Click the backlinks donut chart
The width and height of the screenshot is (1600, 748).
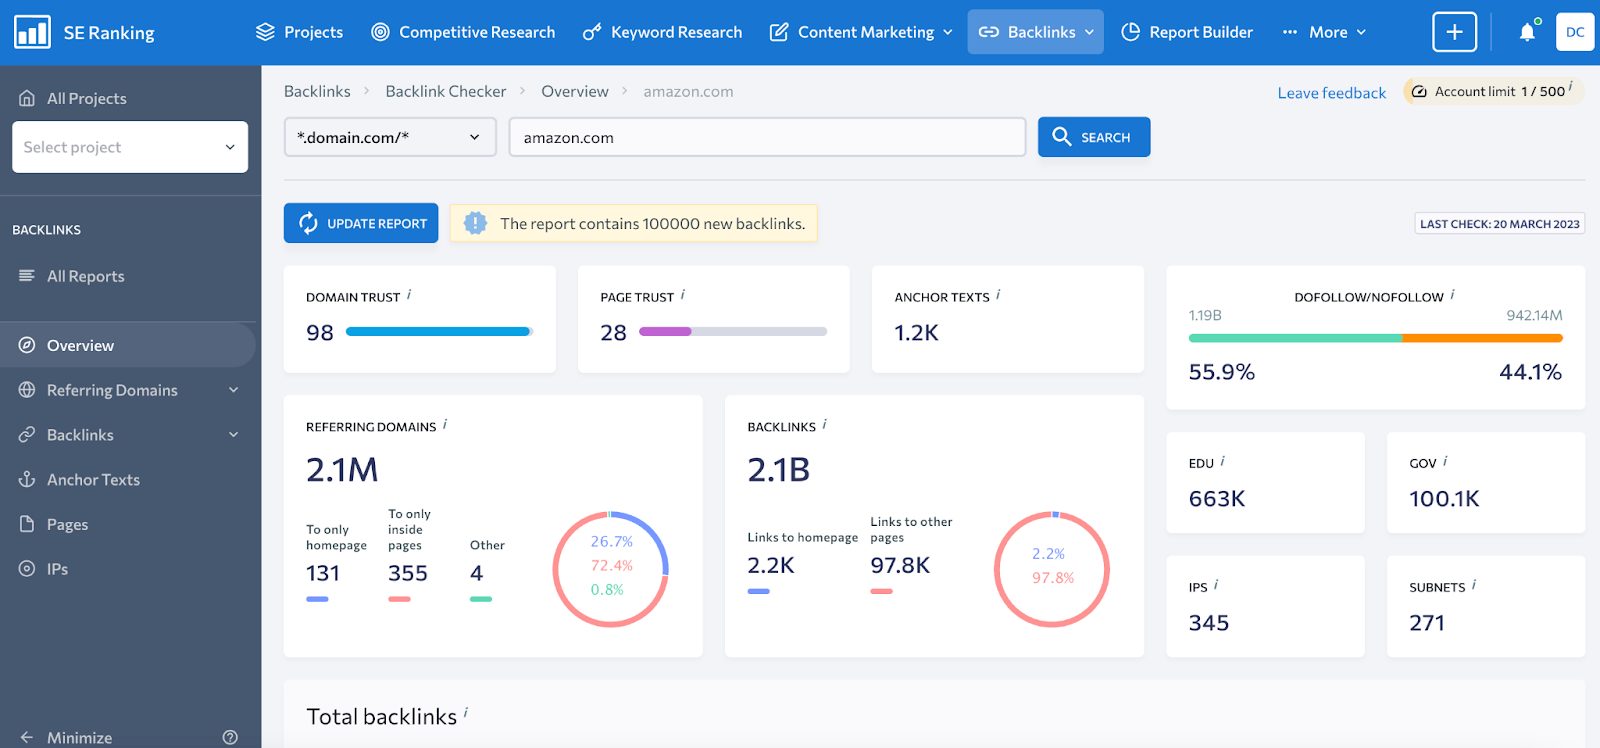coord(1052,569)
